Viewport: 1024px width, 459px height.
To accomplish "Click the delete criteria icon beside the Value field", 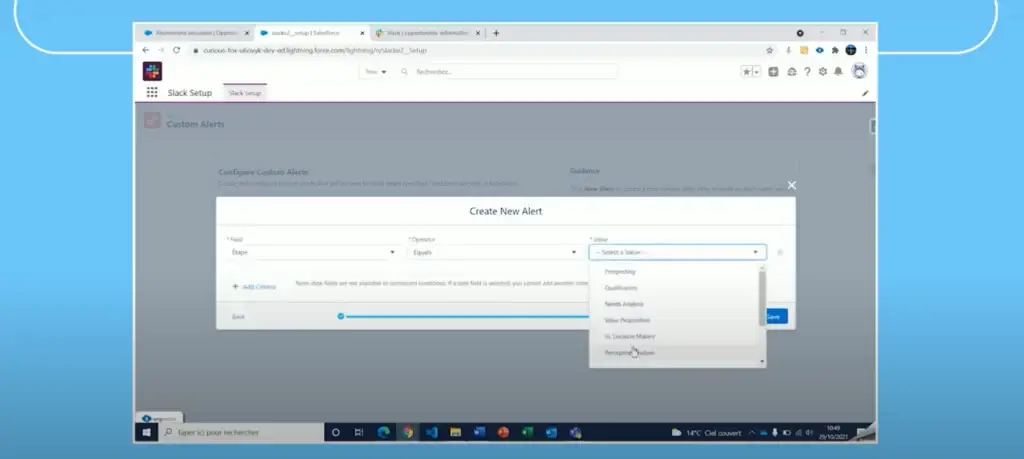I will (780, 253).
